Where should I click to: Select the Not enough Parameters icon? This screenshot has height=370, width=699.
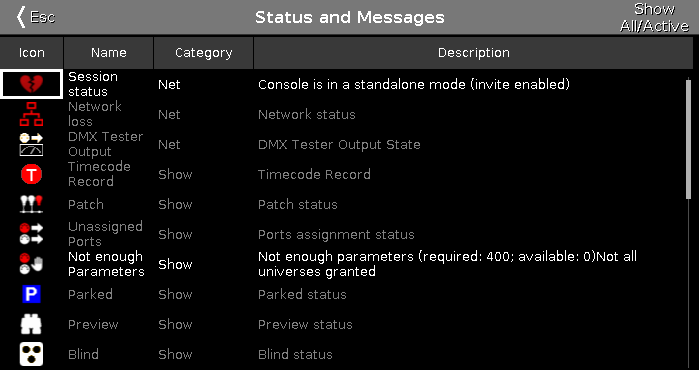(31, 264)
